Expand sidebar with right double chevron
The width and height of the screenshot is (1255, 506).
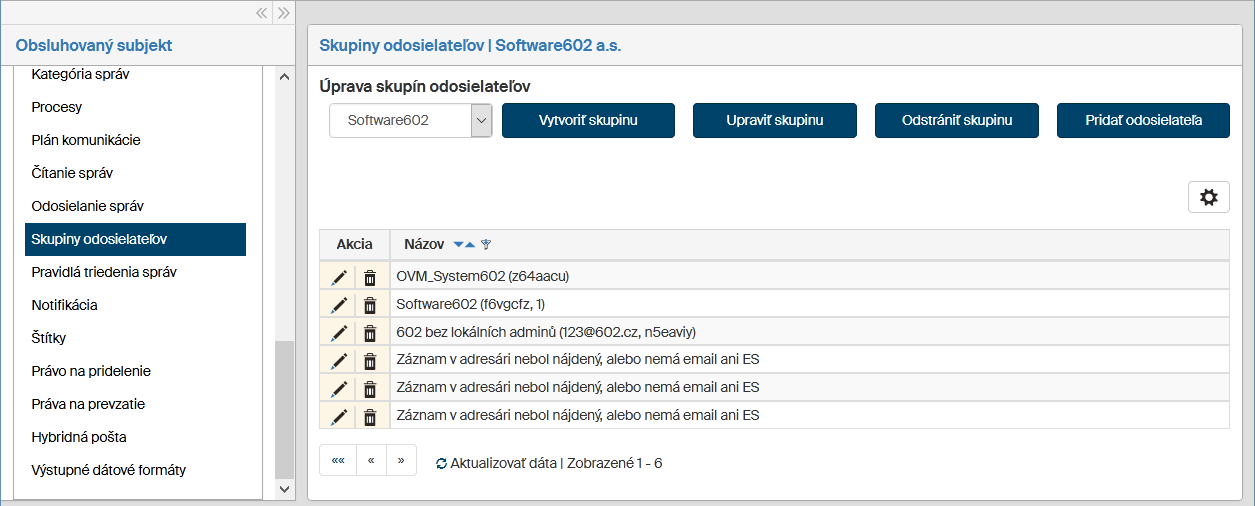tap(283, 13)
